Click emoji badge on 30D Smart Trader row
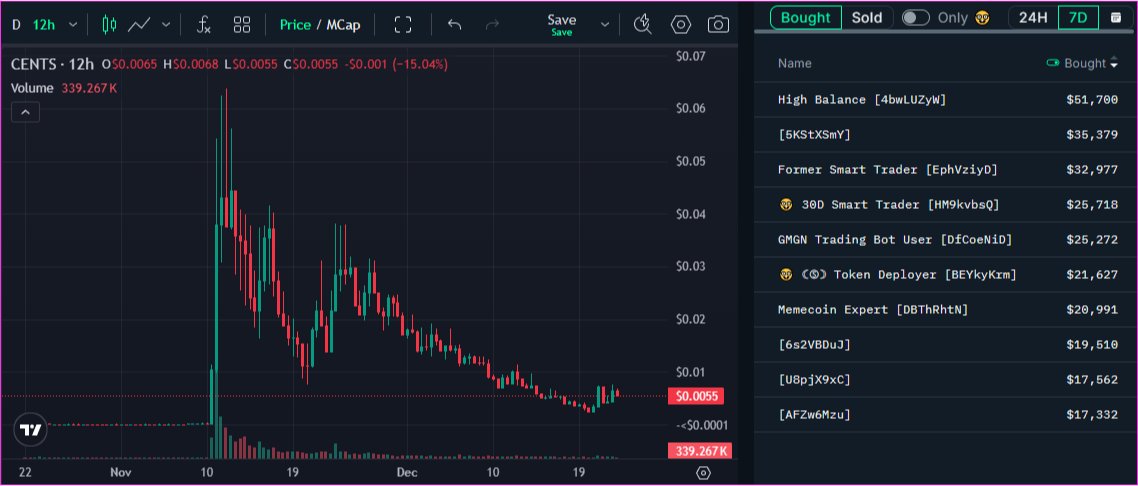The image size is (1138, 486). (x=786, y=205)
